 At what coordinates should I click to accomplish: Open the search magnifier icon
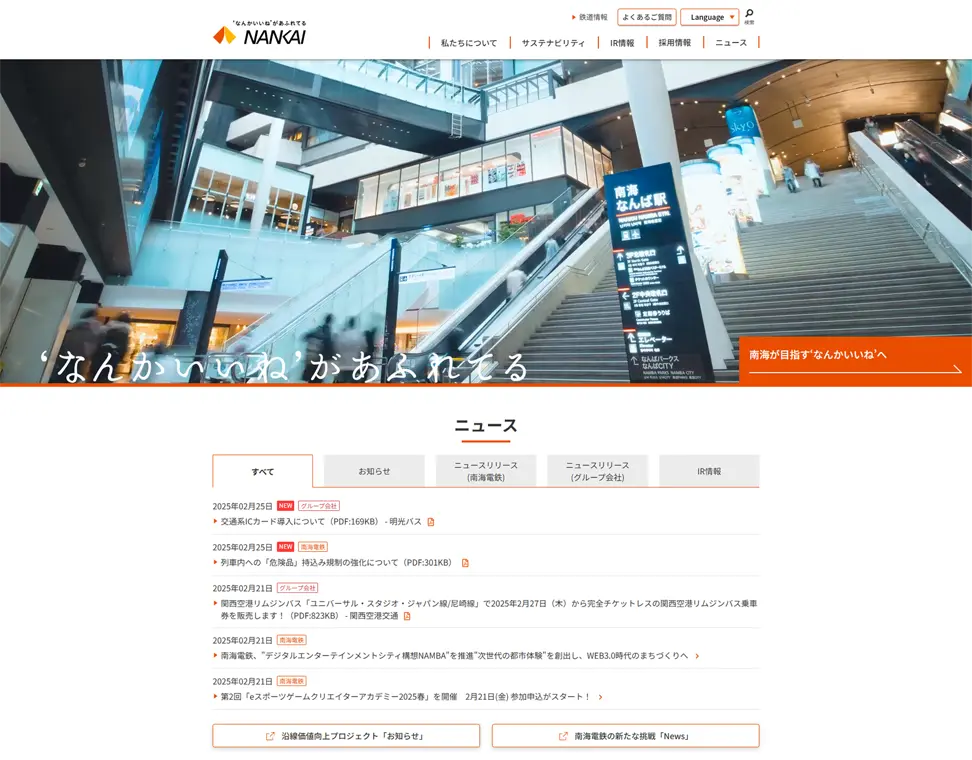tap(749, 16)
